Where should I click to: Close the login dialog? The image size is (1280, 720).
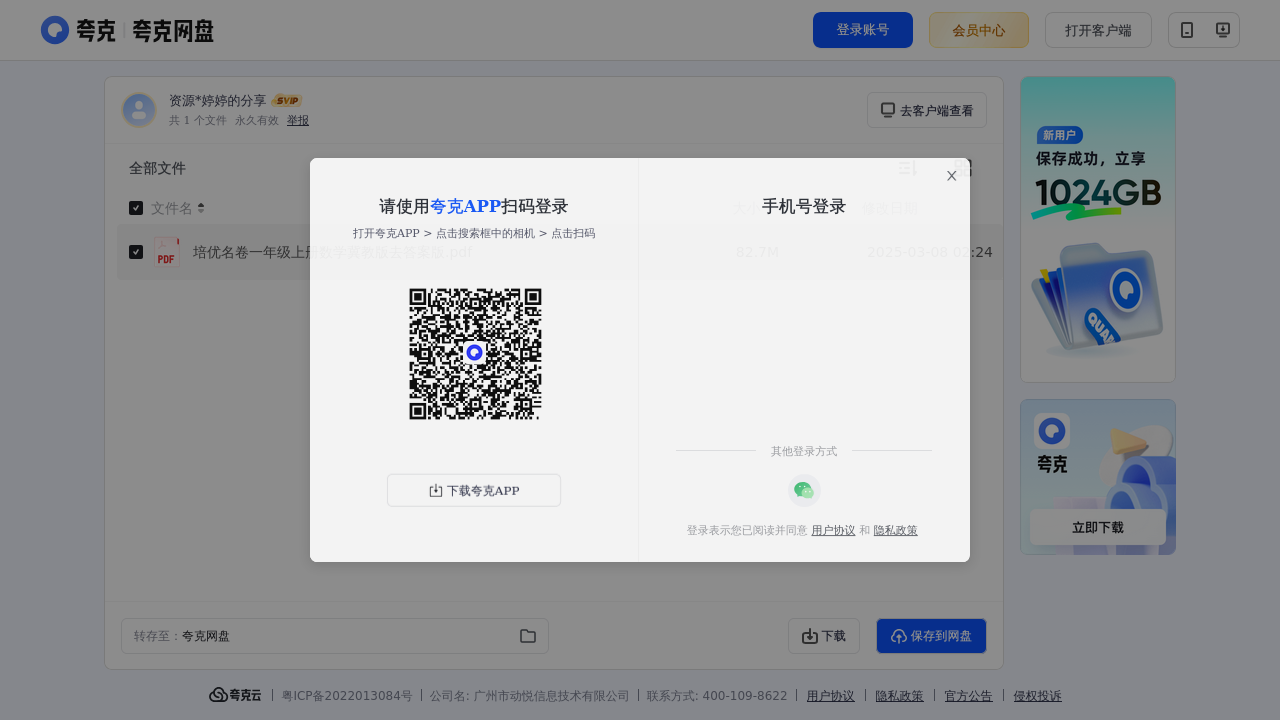(x=952, y=176)
